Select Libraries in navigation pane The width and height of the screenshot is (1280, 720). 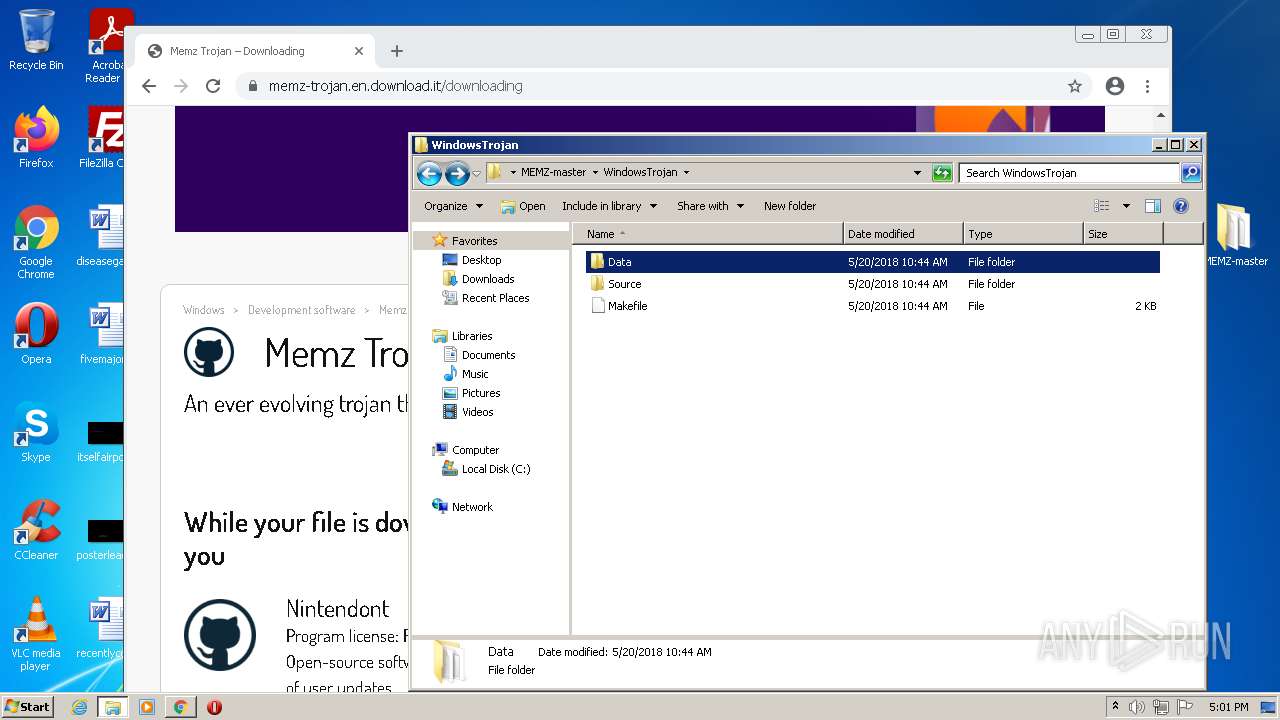click(462, 336)
